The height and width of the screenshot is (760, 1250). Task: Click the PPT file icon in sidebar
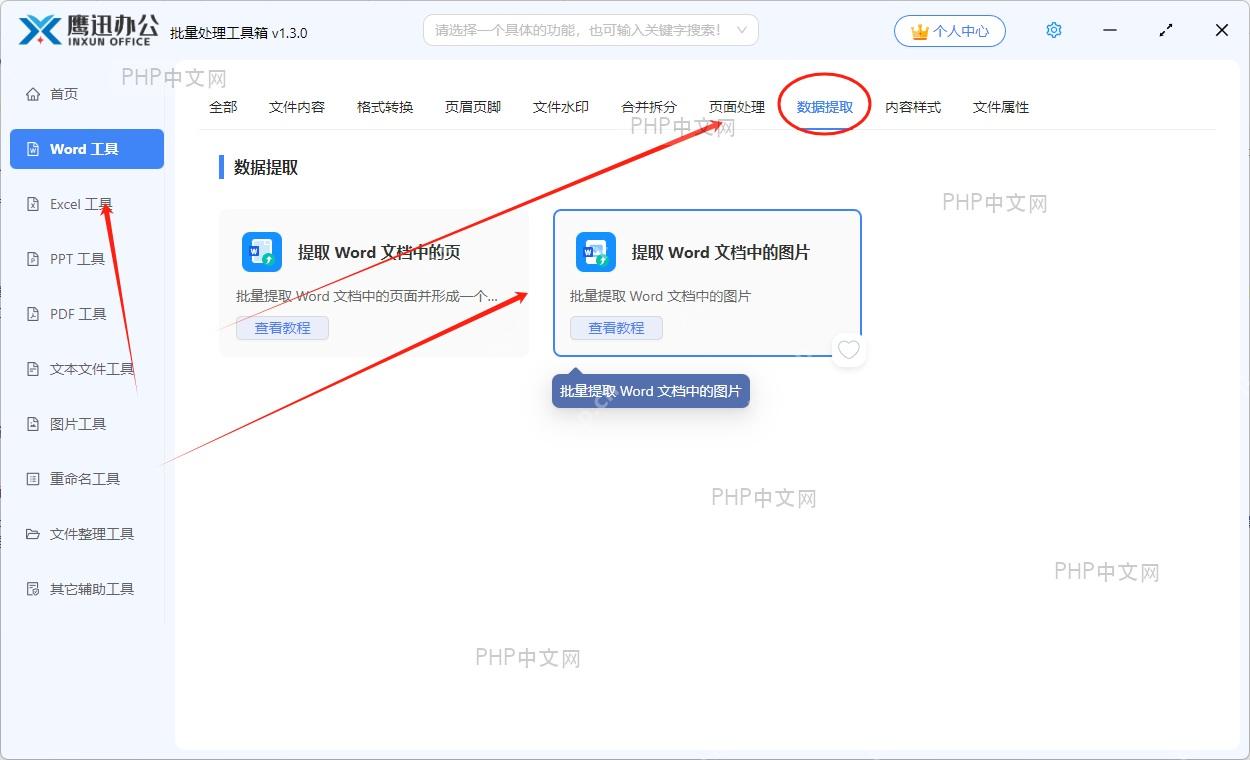click(x=33, y=259)
